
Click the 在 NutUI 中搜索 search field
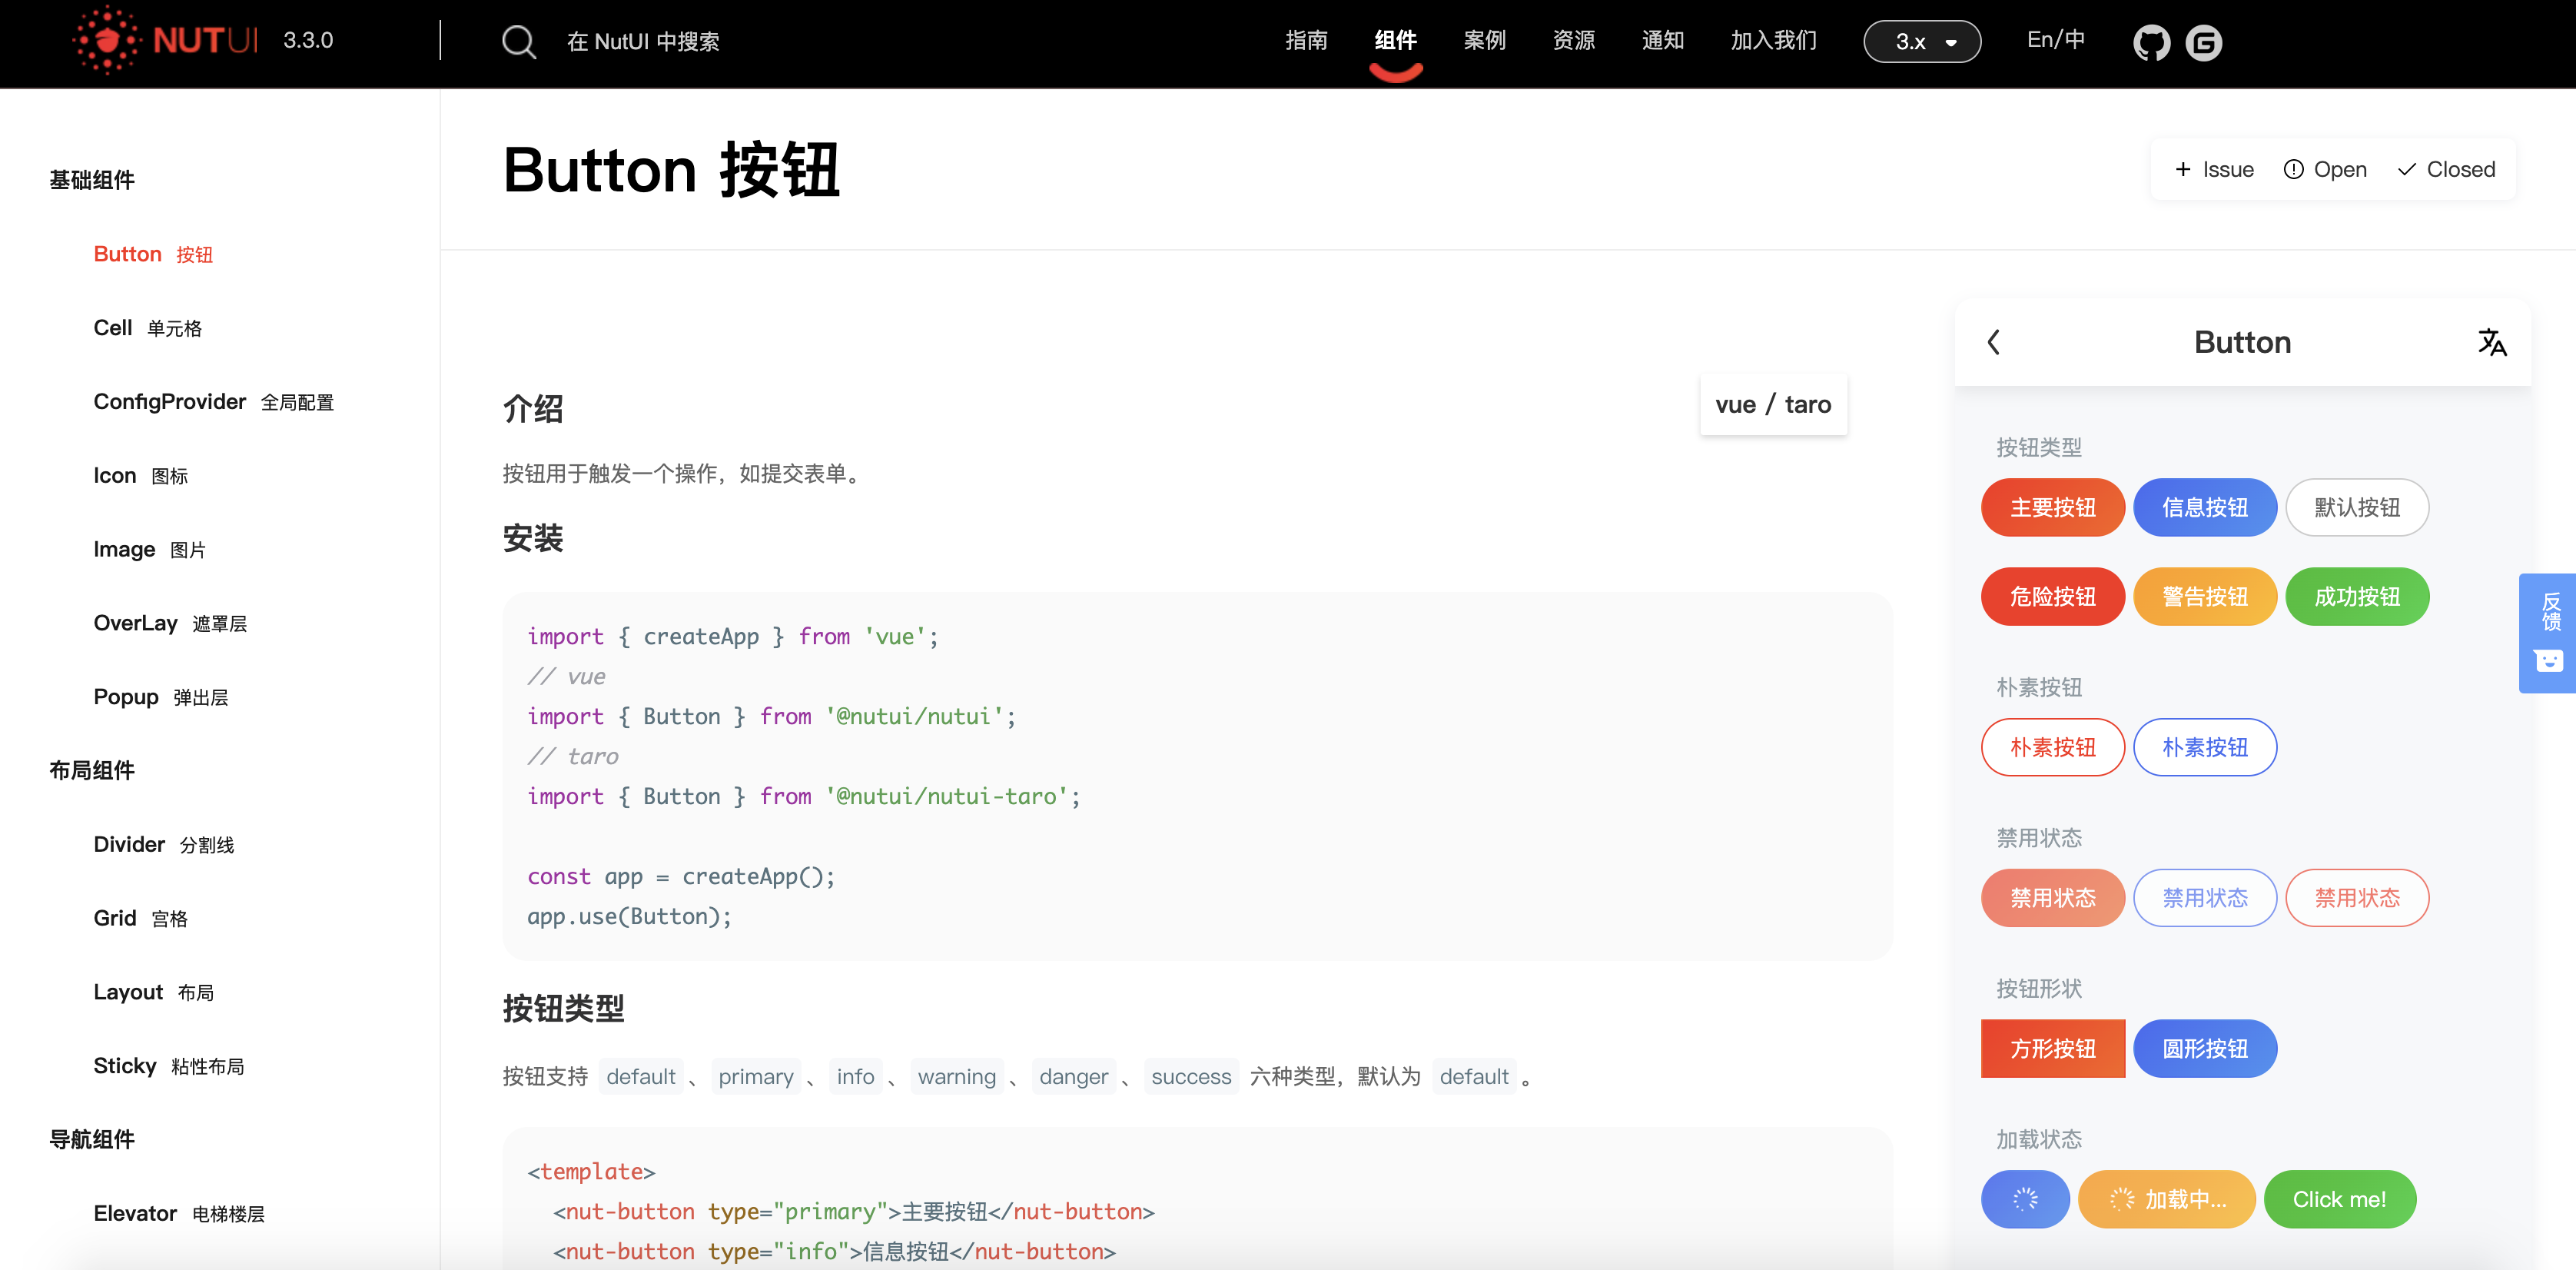643,42
